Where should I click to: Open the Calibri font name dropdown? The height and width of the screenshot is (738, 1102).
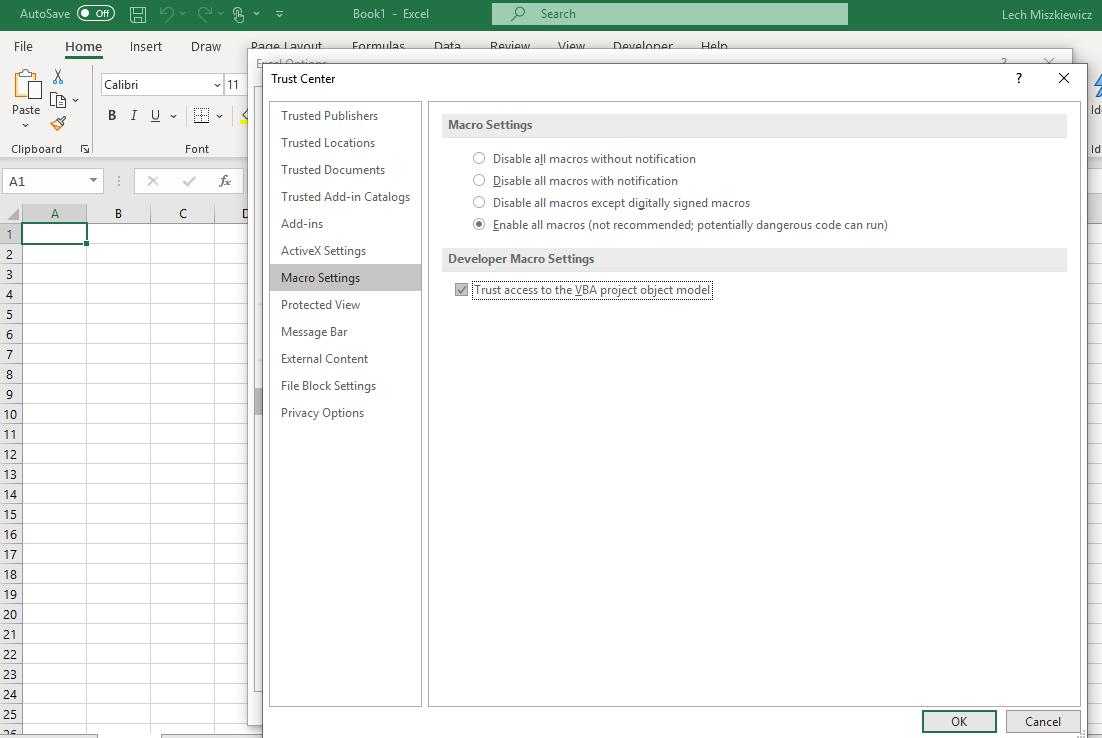(x=217, y=85)
